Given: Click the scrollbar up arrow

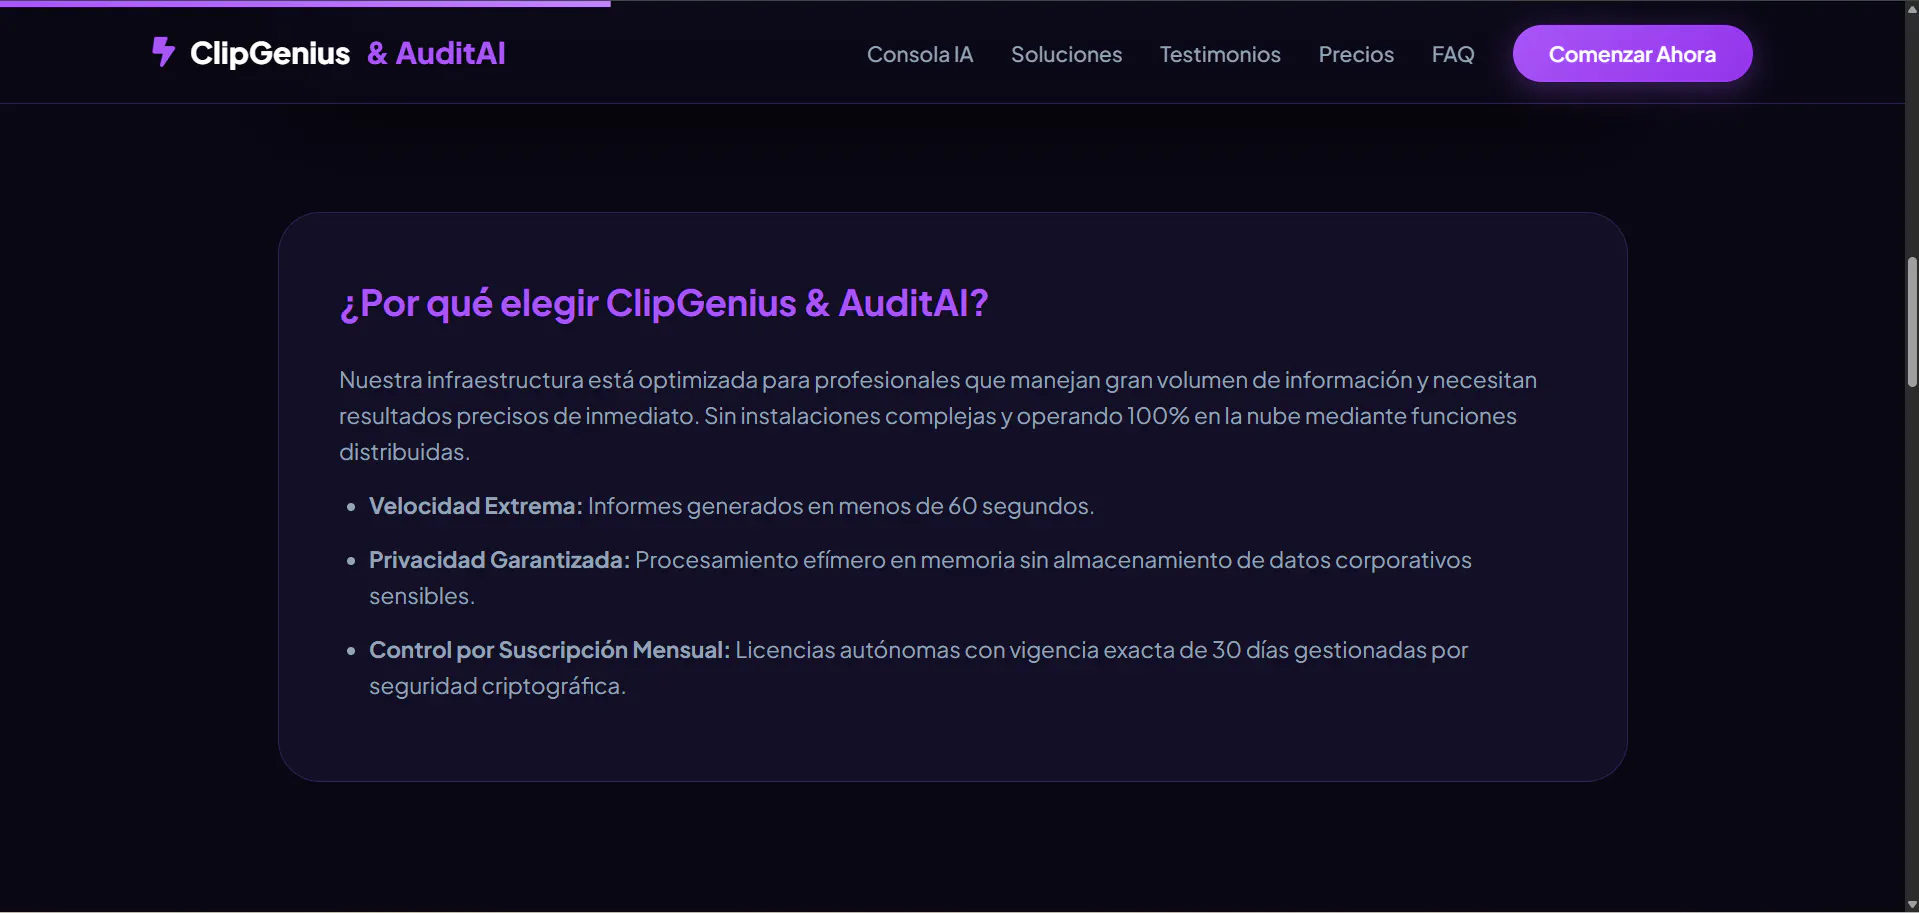Looking at the screenshot, I should (x=1911, y=8).
